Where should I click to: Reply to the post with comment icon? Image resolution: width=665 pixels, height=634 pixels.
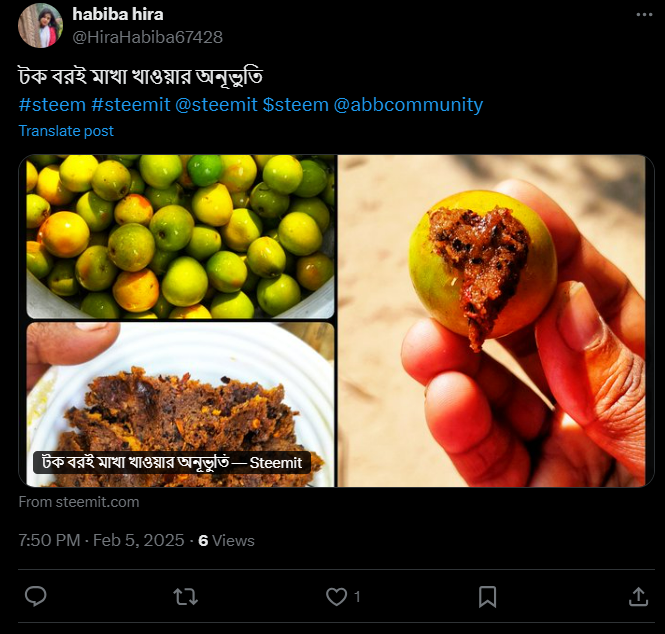pyautogui.click(x=36, y=596)
